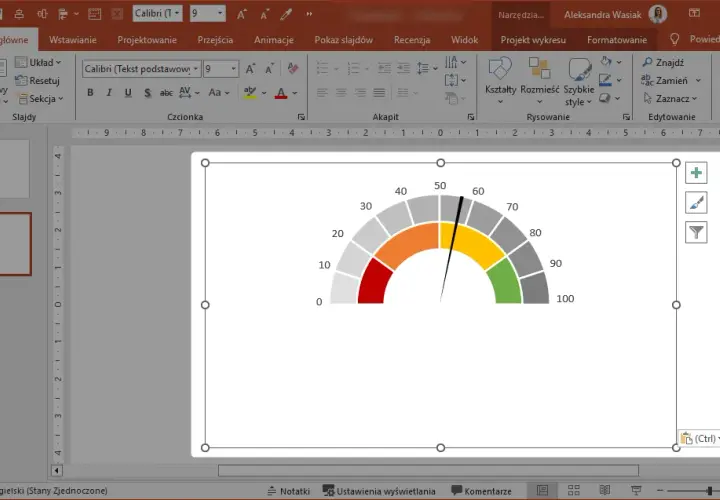Toggle bold formatting
This screenshot has height=500, width=720.
[x=90, y=93]
